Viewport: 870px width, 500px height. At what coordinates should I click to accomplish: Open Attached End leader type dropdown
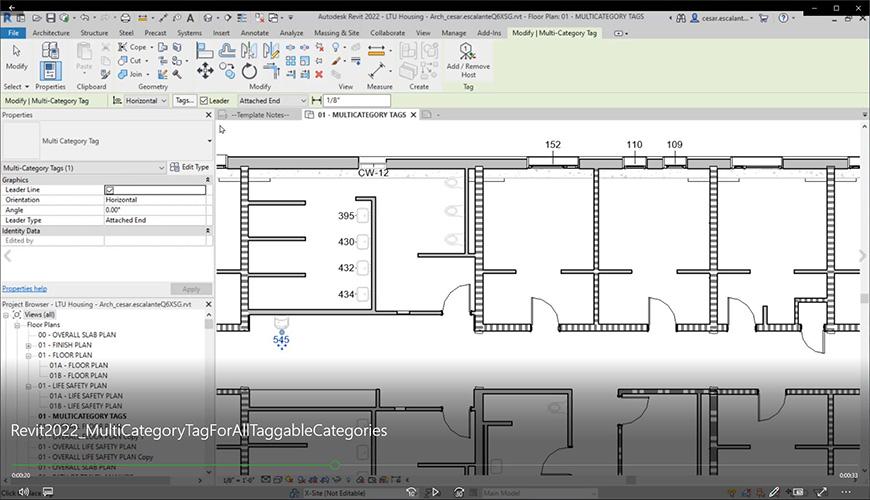coord(272,100)
